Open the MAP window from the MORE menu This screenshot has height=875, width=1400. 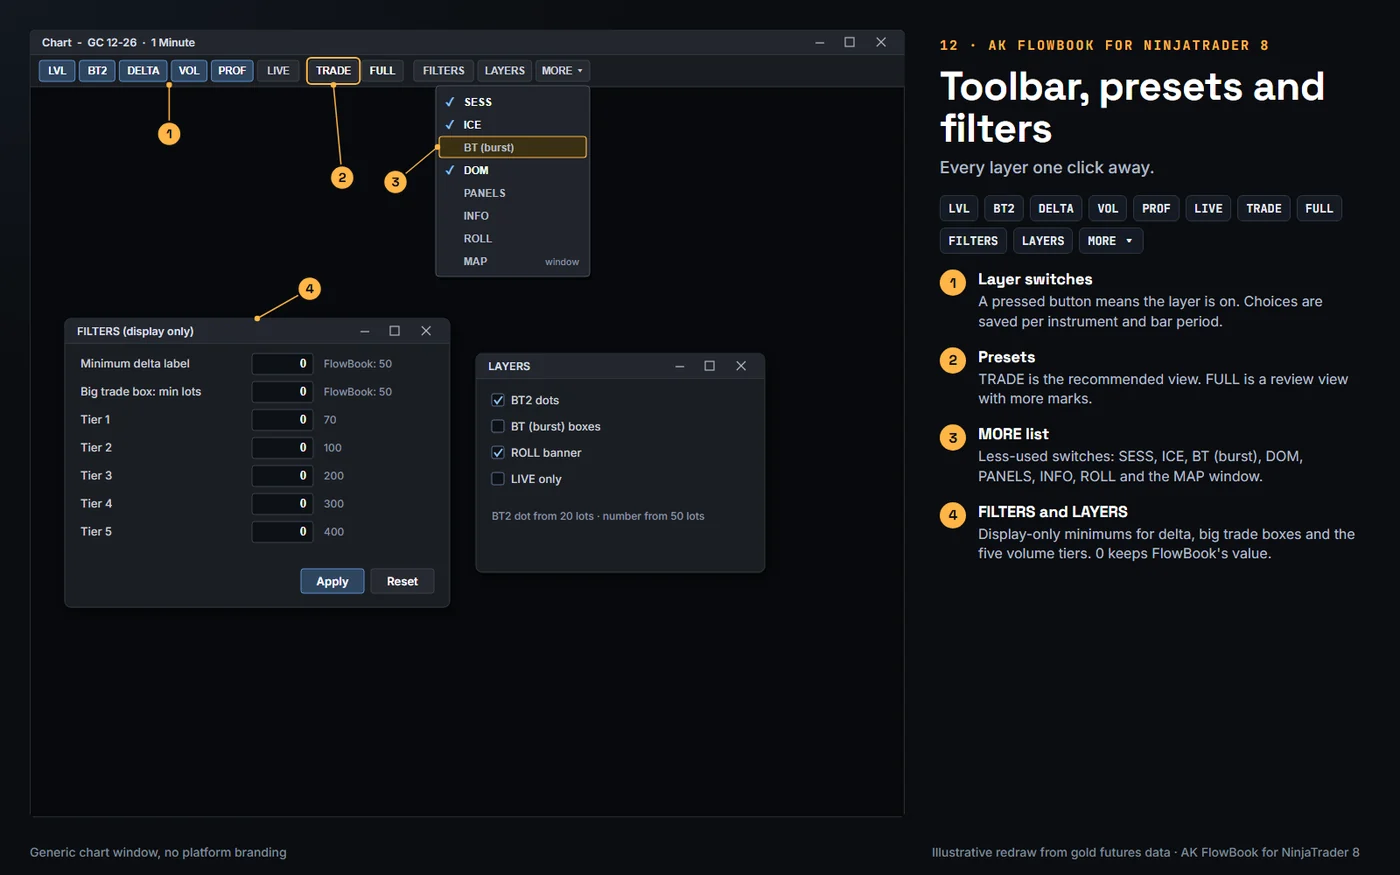[x=513, y=262]
